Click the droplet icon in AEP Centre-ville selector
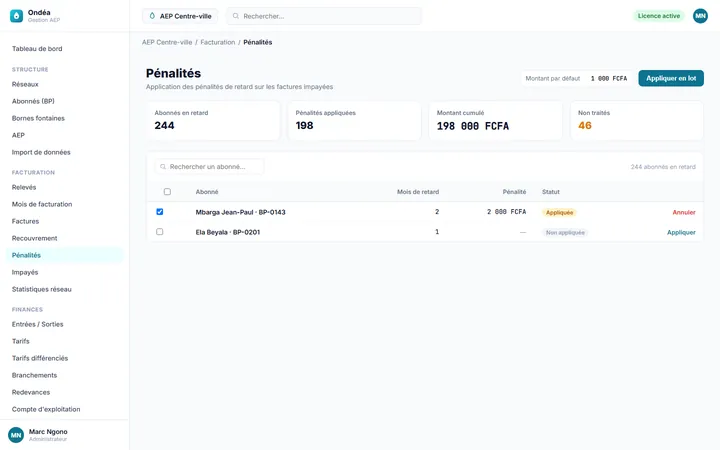The height and width of the screenshot is (450, 720). [152, 16]
